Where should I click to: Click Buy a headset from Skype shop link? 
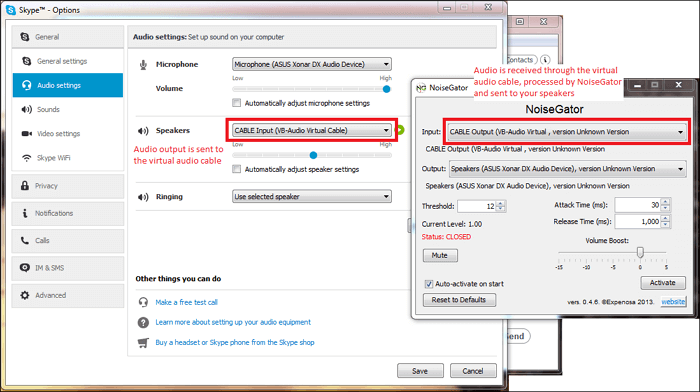tap(234, 342)
